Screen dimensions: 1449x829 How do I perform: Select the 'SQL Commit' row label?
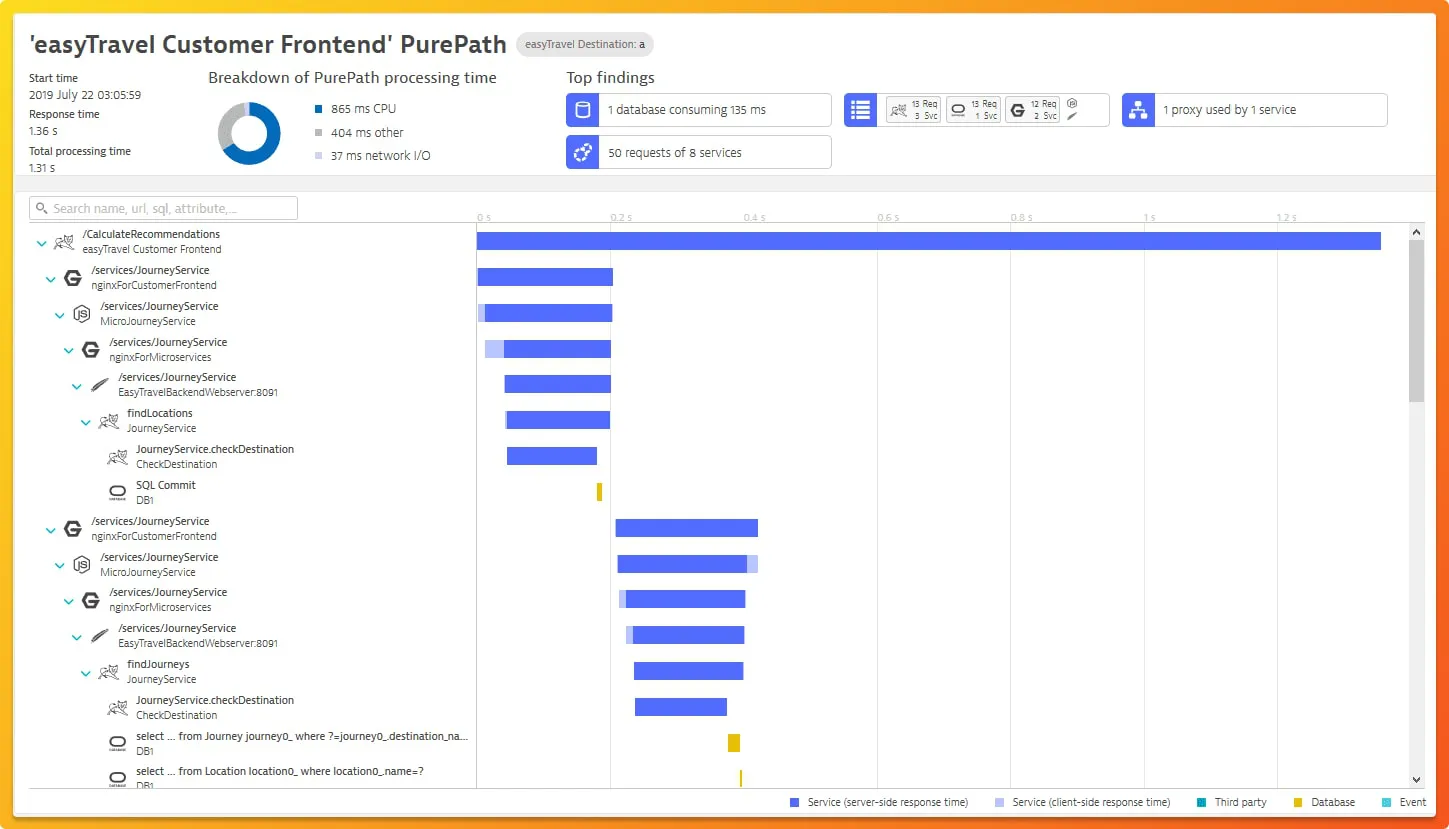tap(166, 485)
